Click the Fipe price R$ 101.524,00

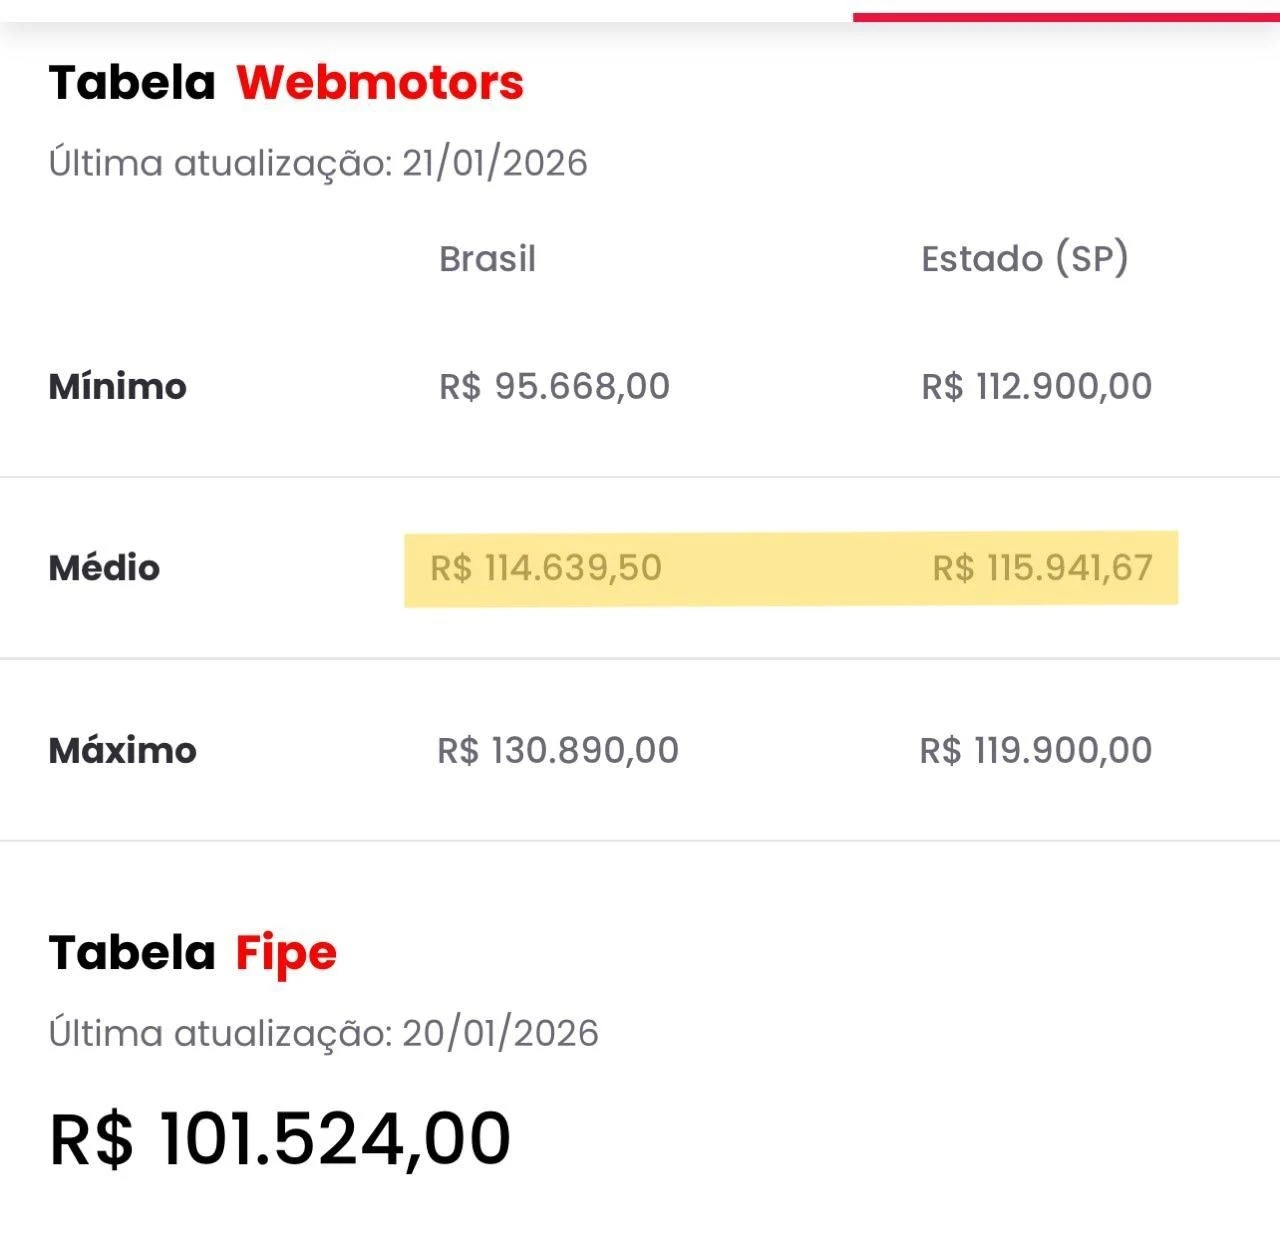(x=280, y=1138)
